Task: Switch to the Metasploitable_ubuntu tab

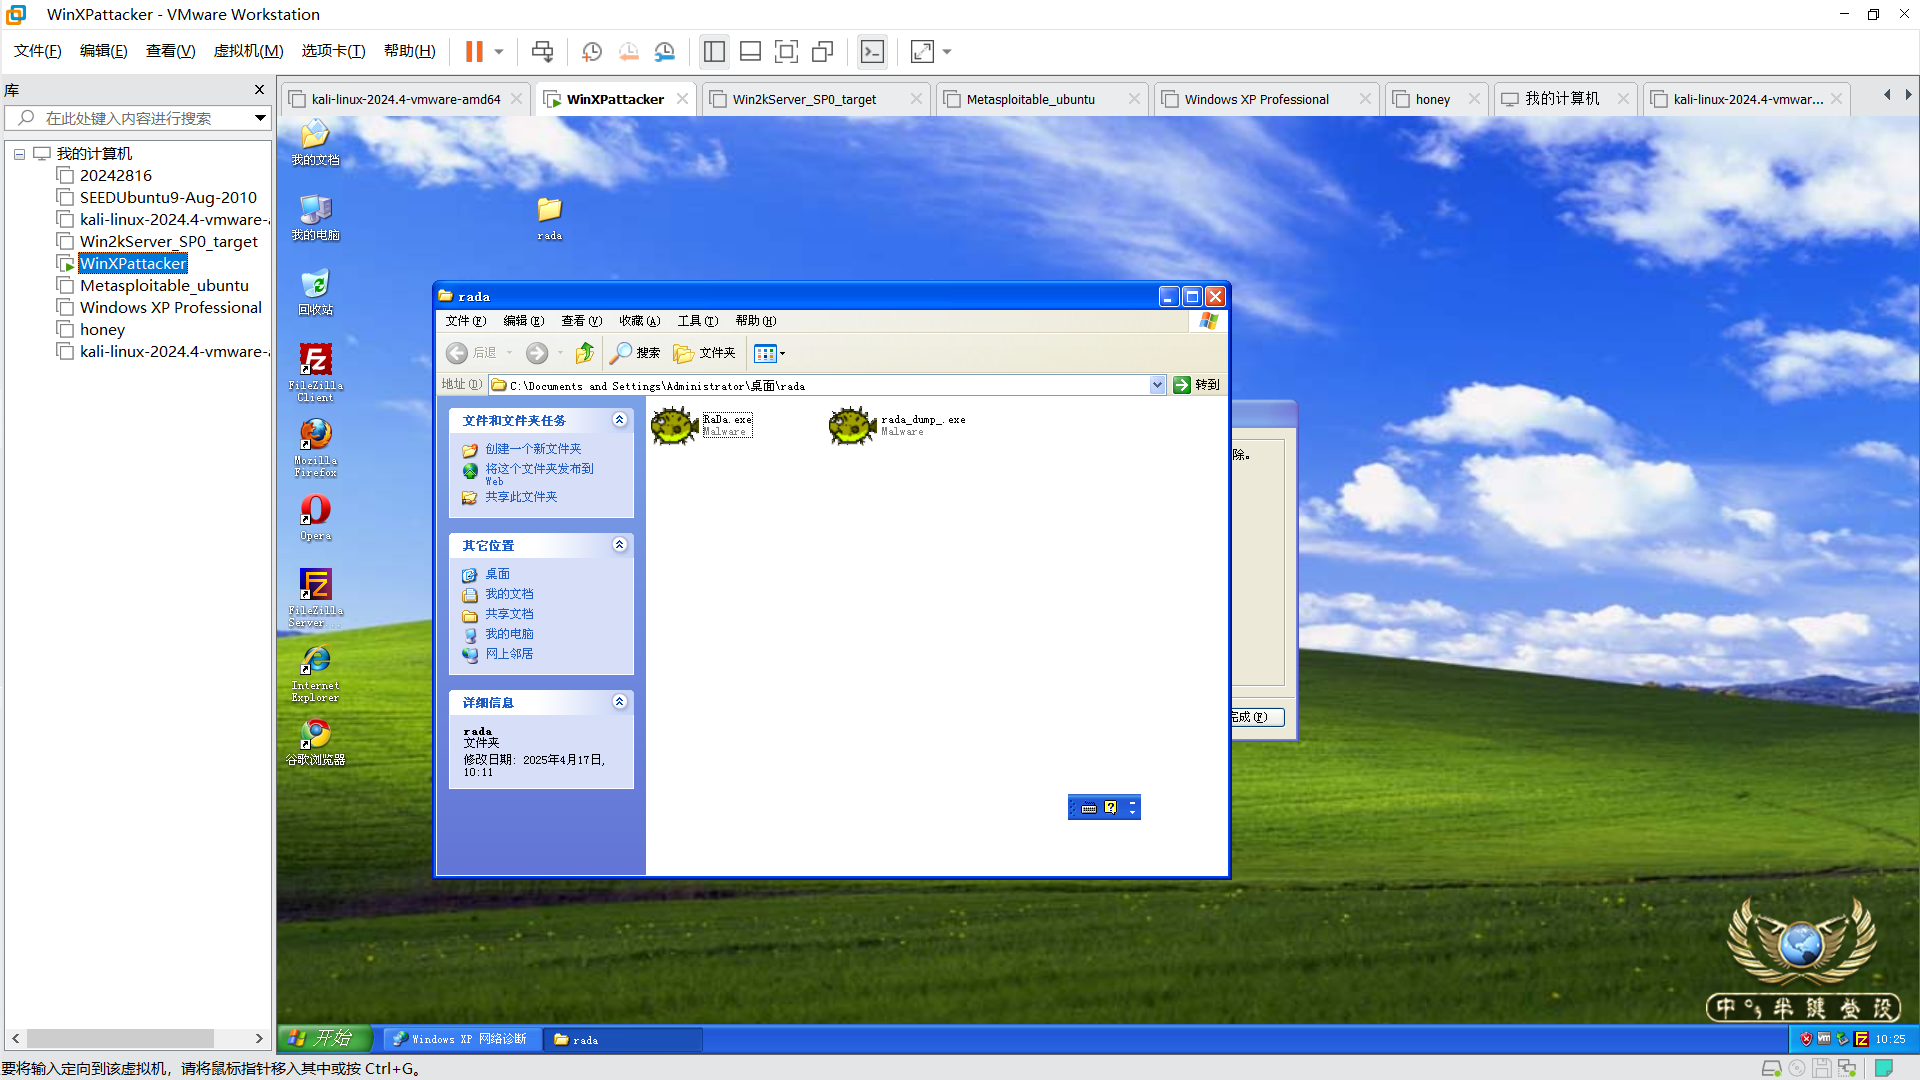Action: (1030, 99)
